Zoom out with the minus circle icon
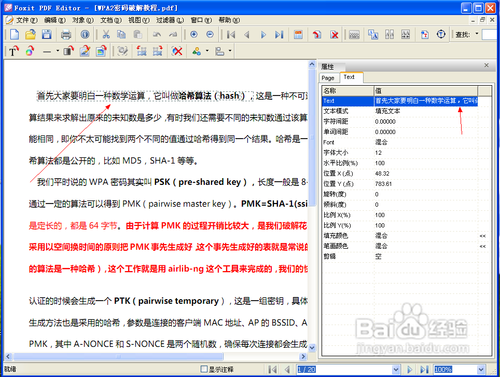Image resolution: width=500 pixels, height=377 pixels. click(x=210, y=34)
